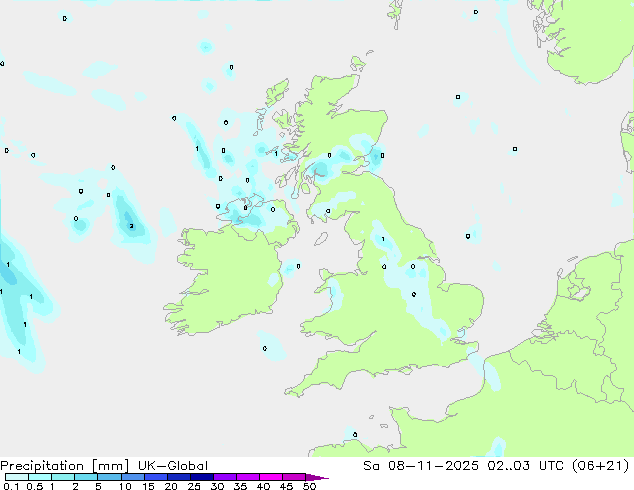Click the '25' legend scale label
The image size is (634, 490).
tap(194, 486)
